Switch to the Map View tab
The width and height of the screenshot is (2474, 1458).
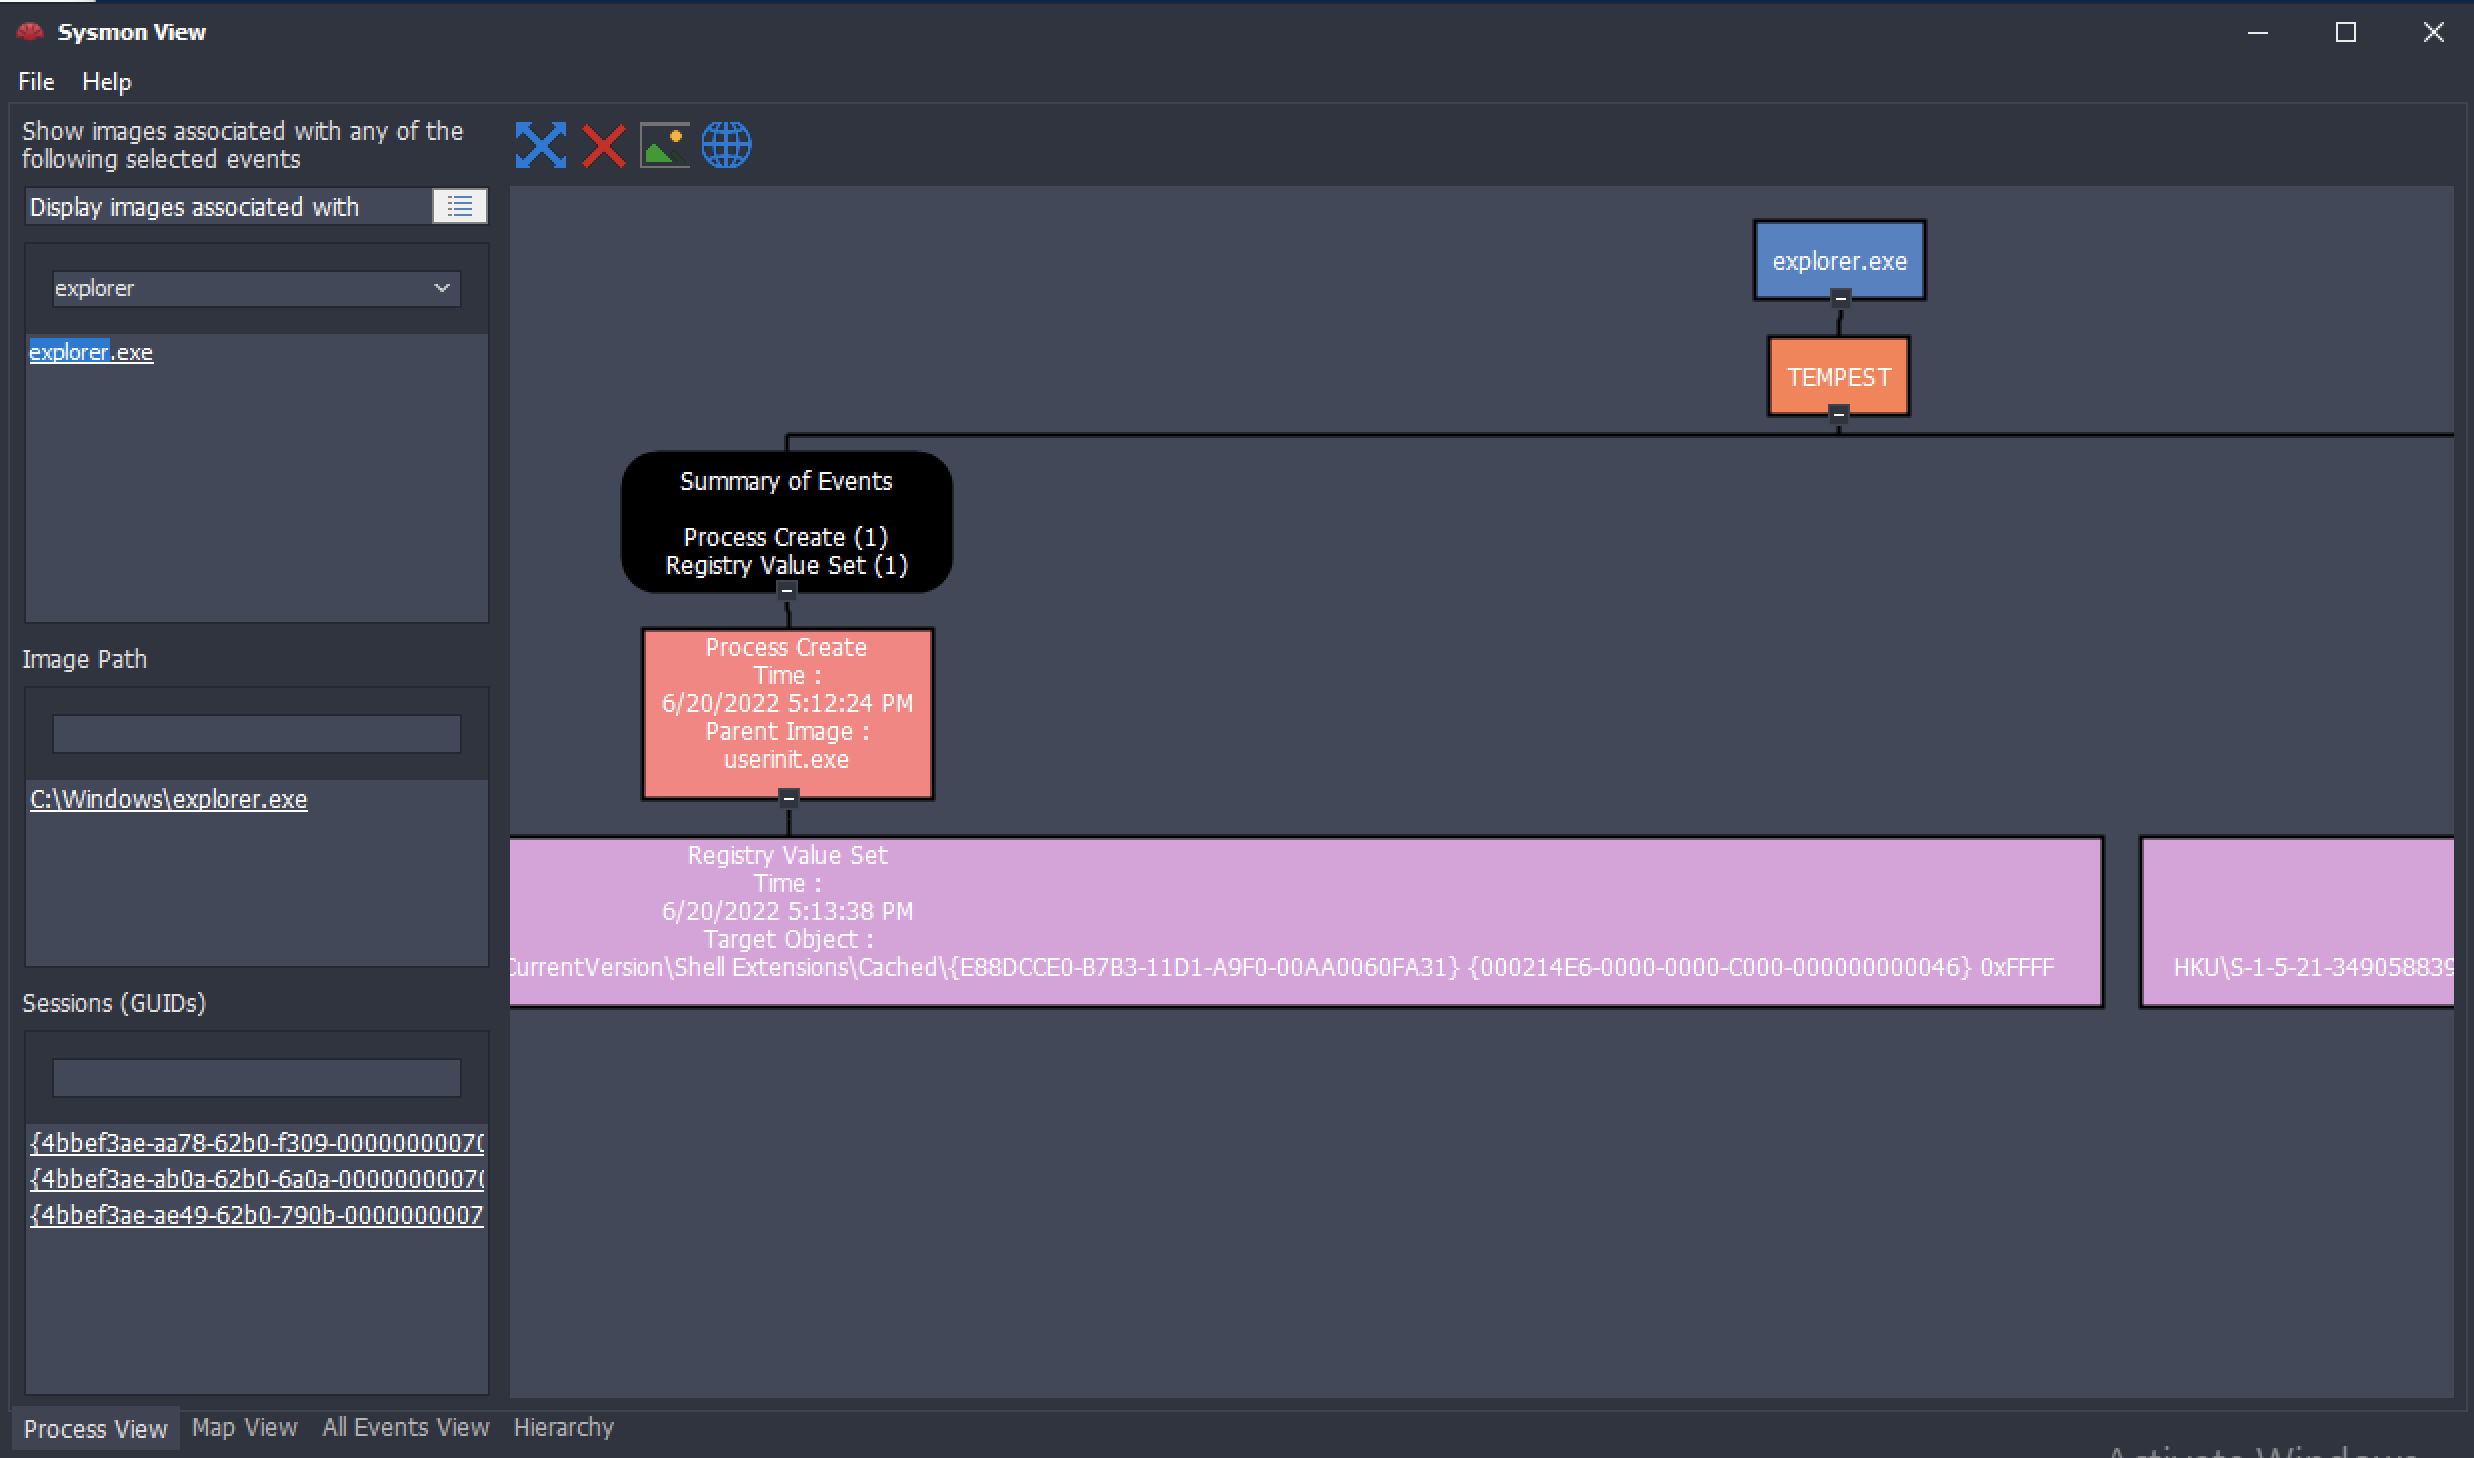click(x=244, y=1427)
